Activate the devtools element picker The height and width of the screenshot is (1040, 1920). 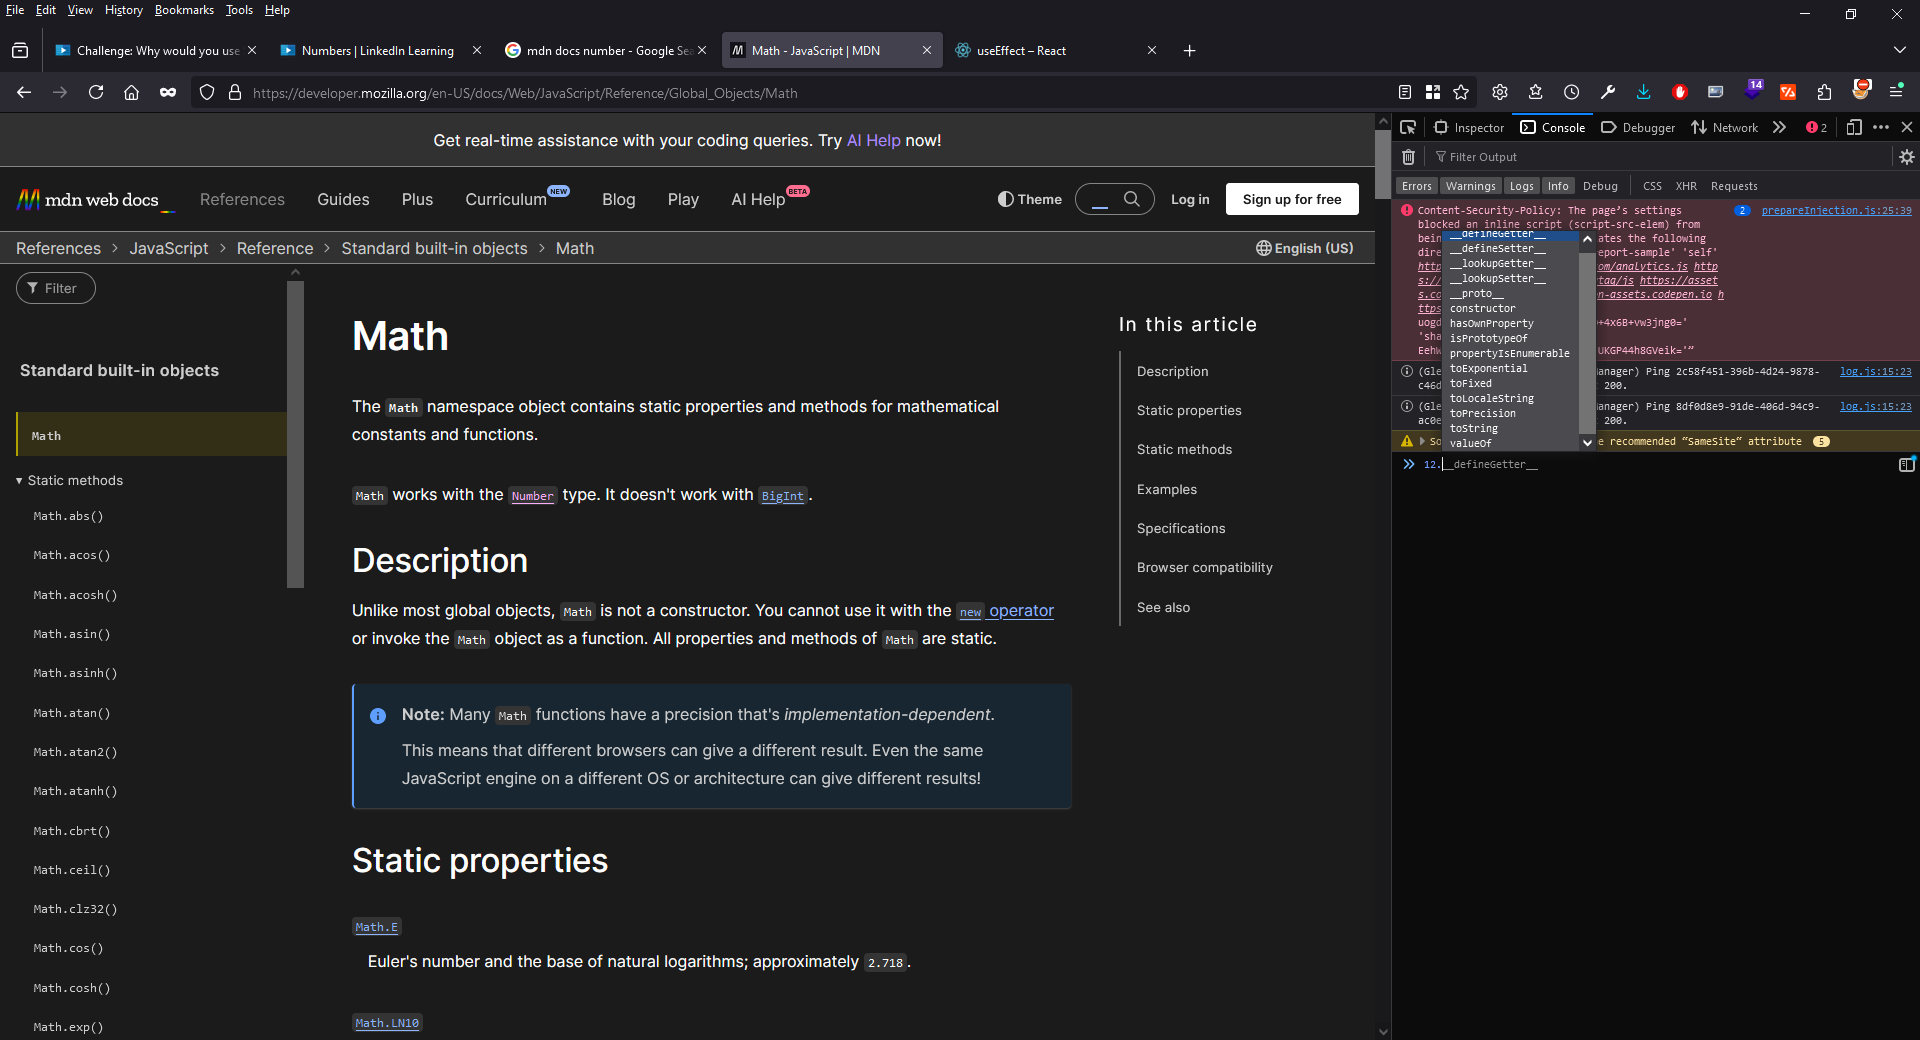point(1408,127)
